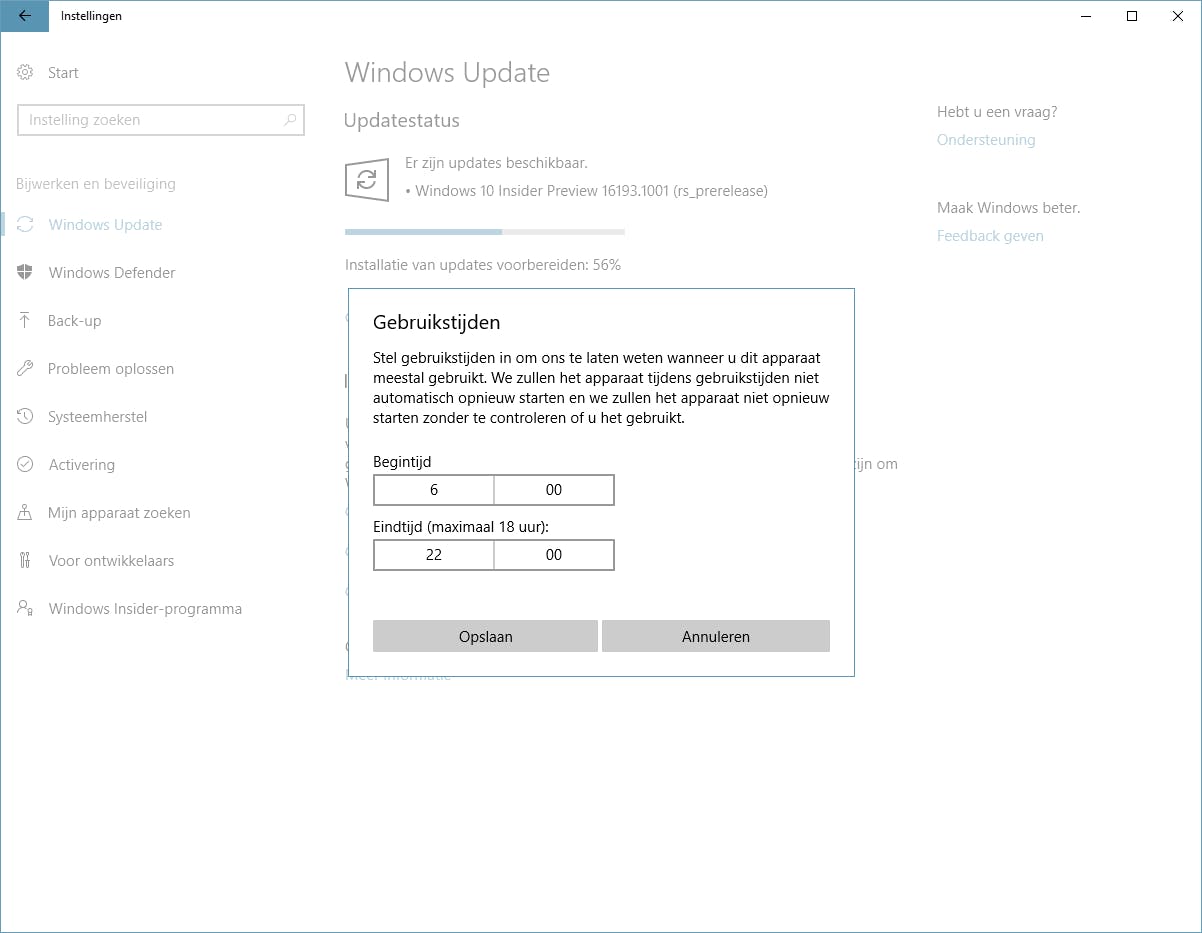Click the Windows Insider-programma icon

pyautogui.click(x=25, y=609)
